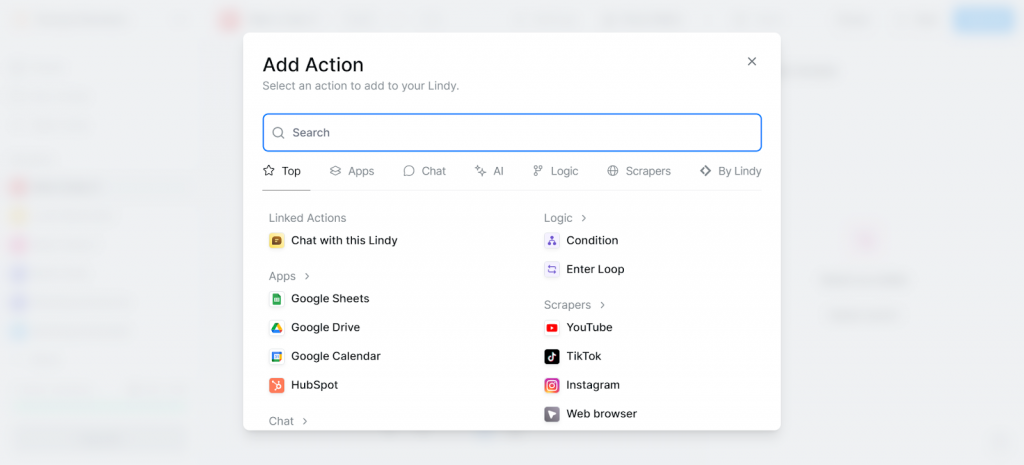Click the Scrapers section heading

click(x=568, y=305)
